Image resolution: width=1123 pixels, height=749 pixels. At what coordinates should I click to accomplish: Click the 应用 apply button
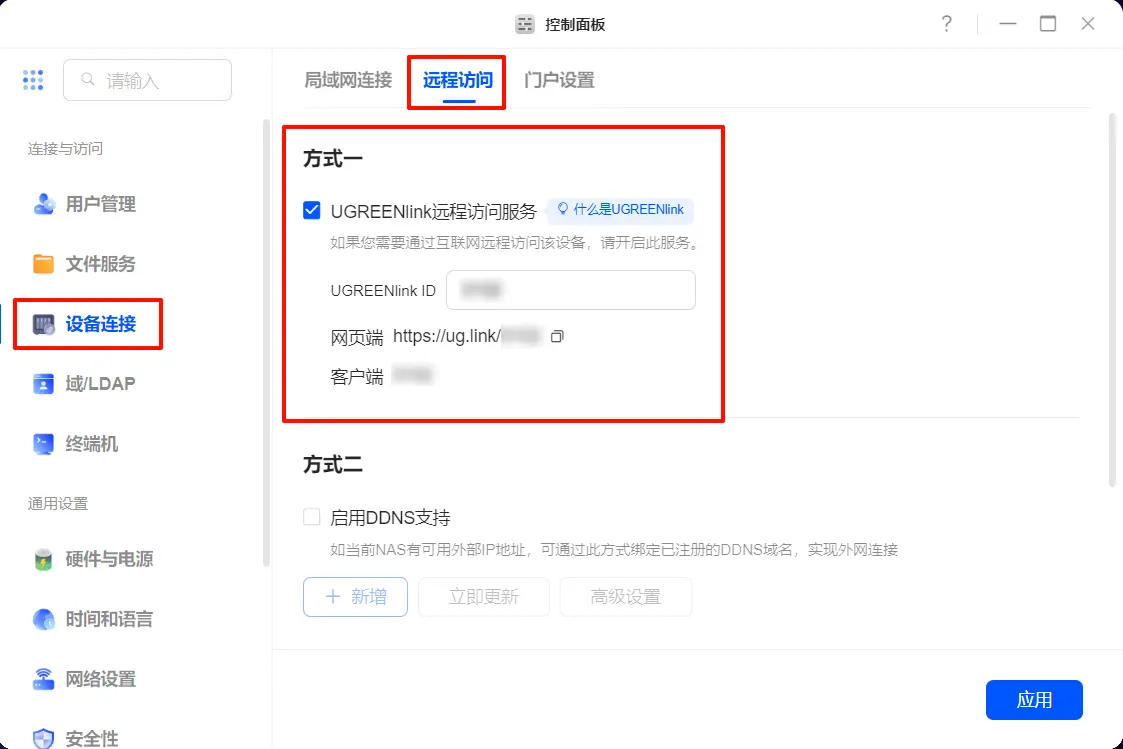[x=1034, y=700]
